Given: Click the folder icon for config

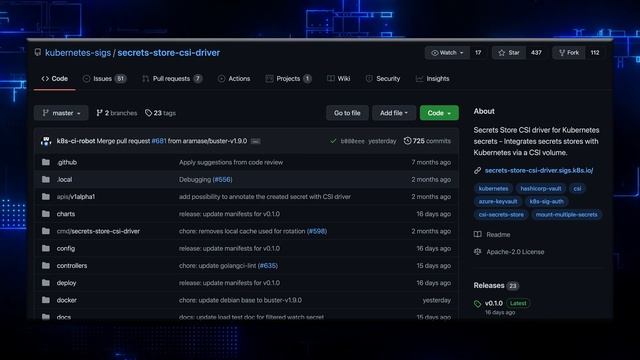Looking at the screenshot, I should tap(46, 248).
